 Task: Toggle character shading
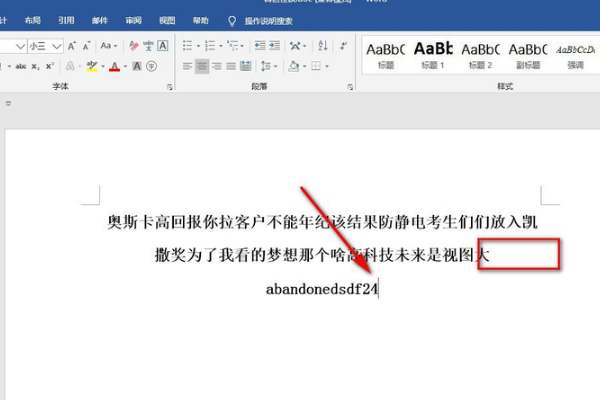click(x=135, y=66)
